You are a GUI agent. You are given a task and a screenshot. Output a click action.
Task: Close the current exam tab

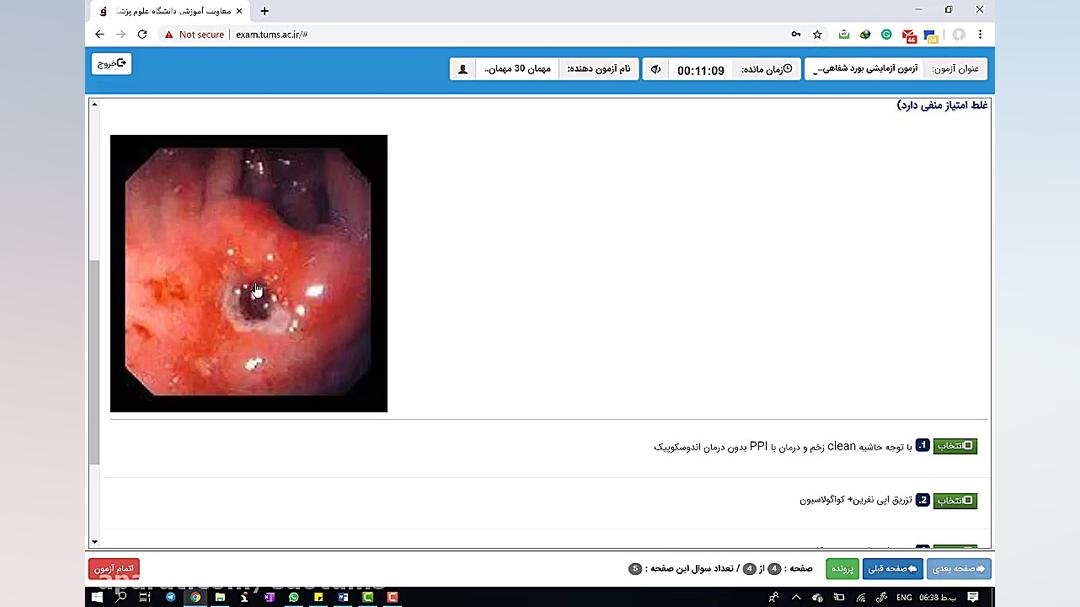click(x=239, y=11)
